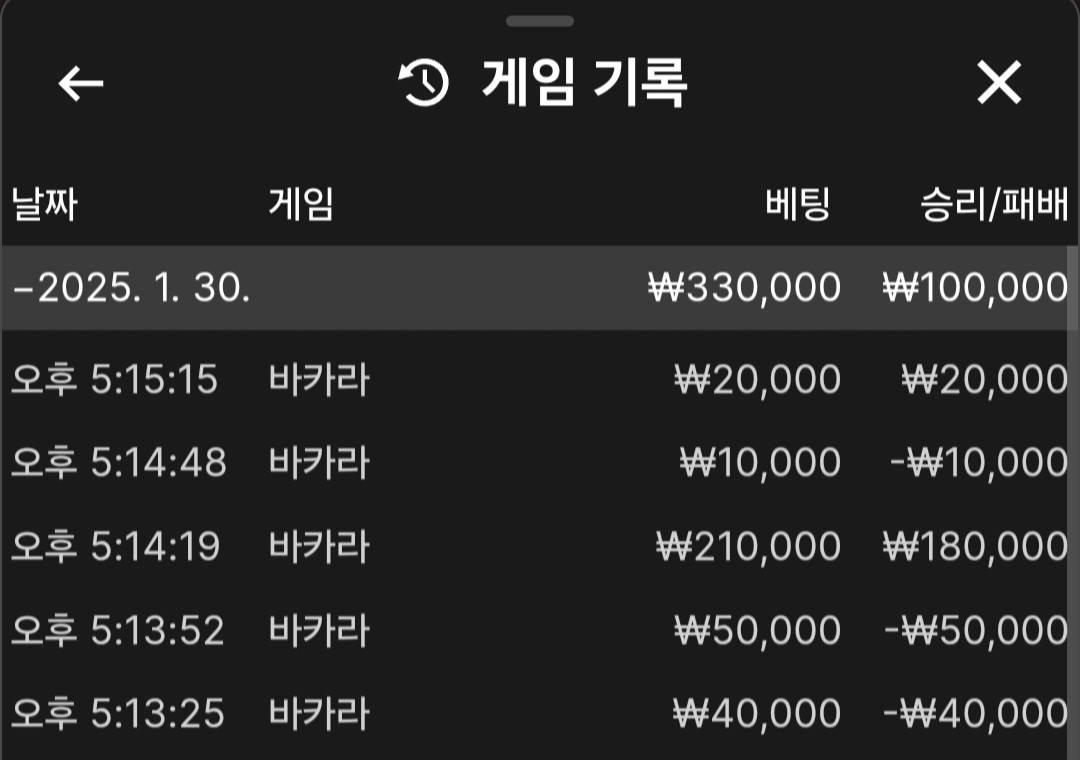
Task: Open the 오후 5:15:15 바카라 record
Action: tap(534, 380)
